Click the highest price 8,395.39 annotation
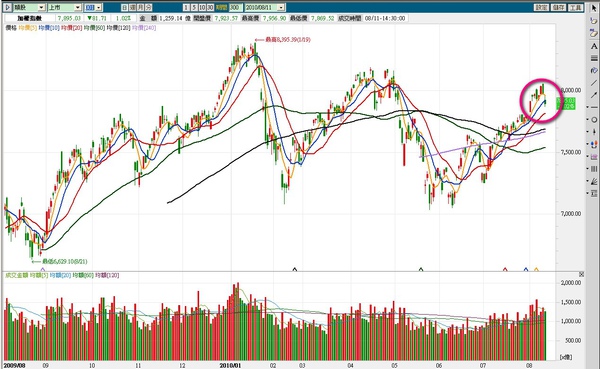Viewport: 600px width, 369px height. coord(283,39)
